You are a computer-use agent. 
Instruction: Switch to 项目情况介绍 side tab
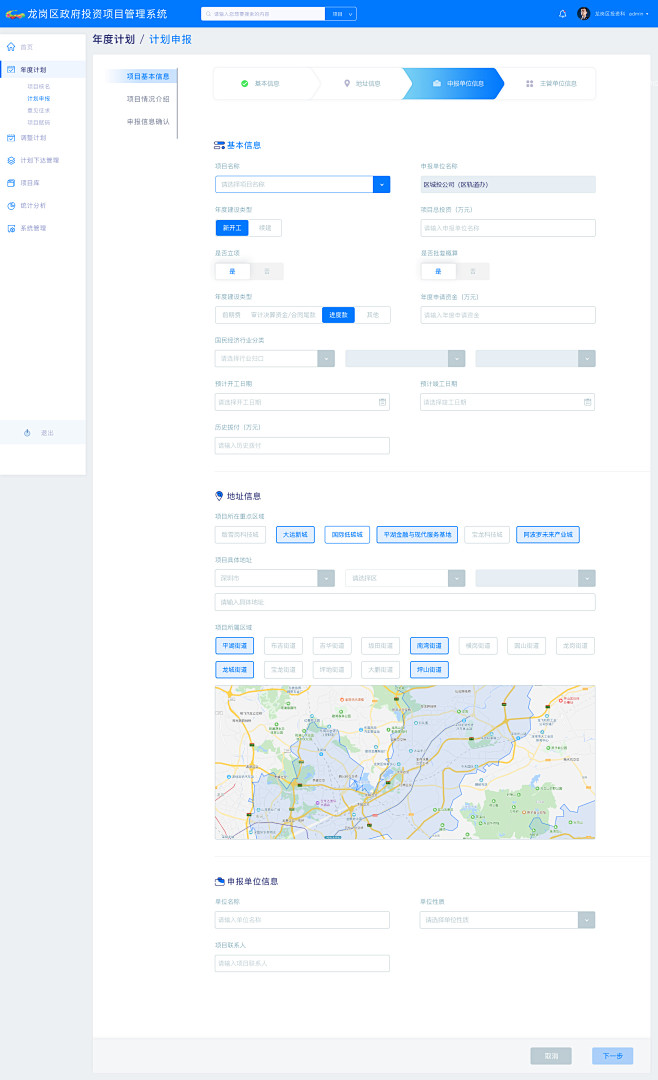tap(147, 99)
